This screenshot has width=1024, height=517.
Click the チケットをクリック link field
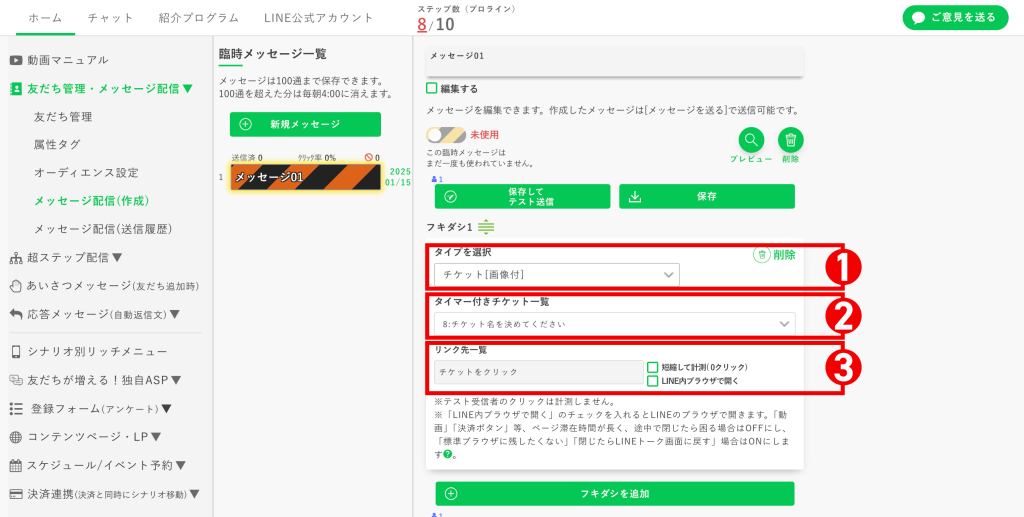[539, 372]
